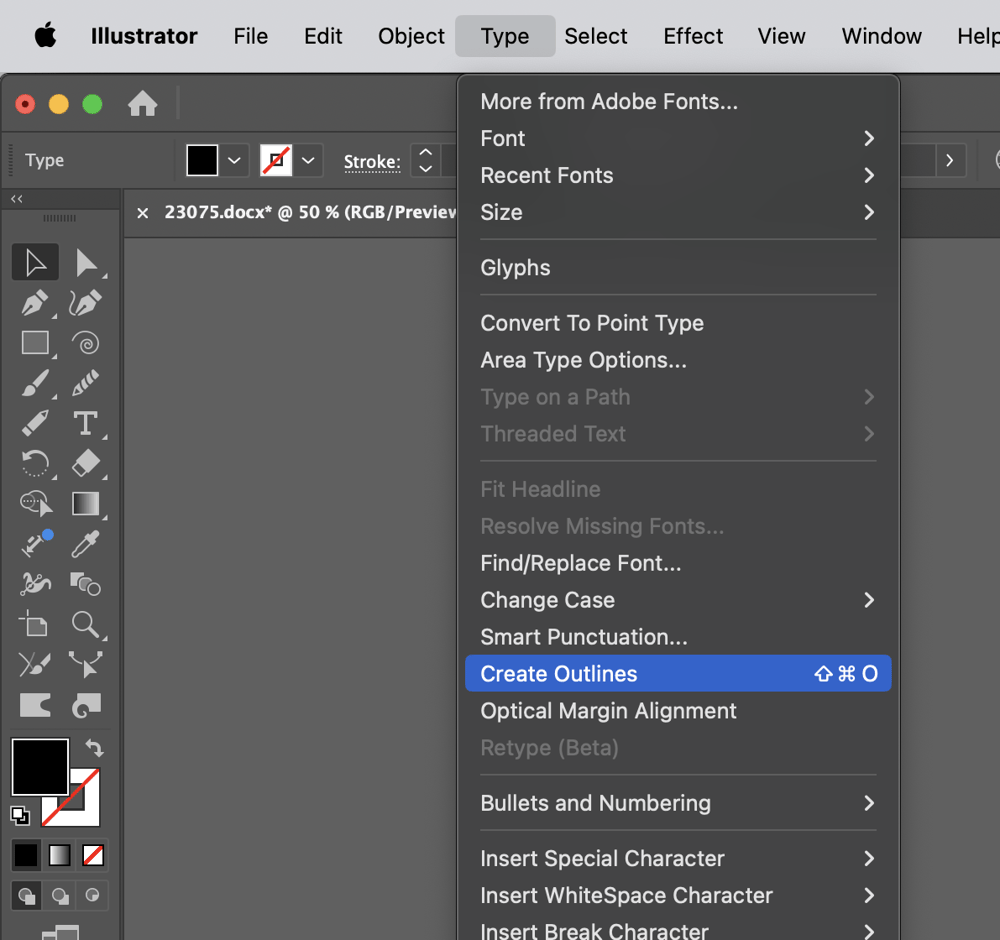This screenshot has height=940, width=1000.
Task: Expand the Recent Fonts submenu
Action: point(678,175)
